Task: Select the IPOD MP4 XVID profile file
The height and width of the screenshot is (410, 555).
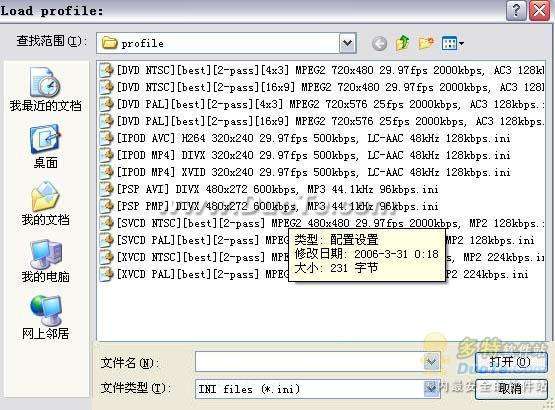Action: click(305, 172)
